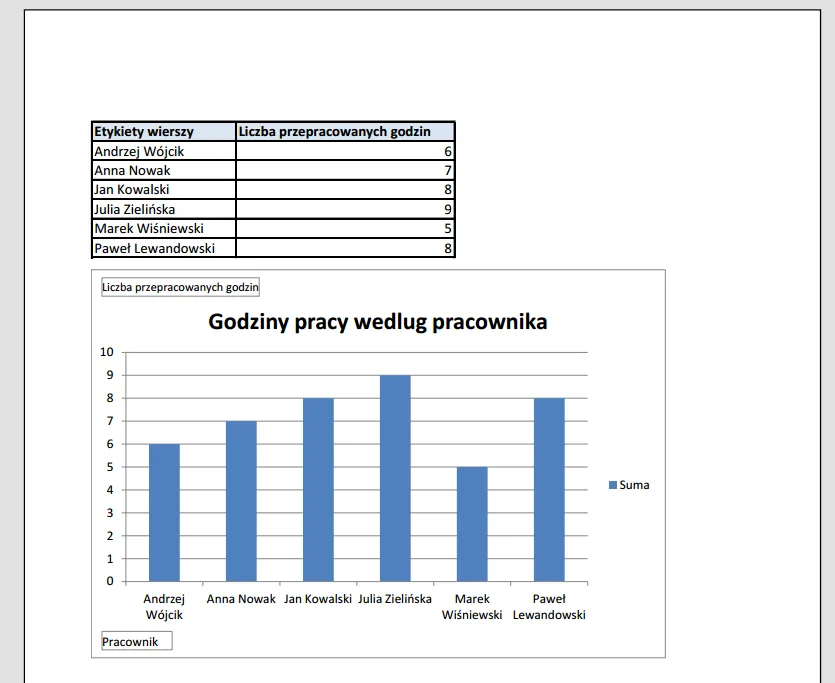Select the Liczba przepracowanych godzin table header
The width and height of the screenshot is (835, 683).
point(345,131)
